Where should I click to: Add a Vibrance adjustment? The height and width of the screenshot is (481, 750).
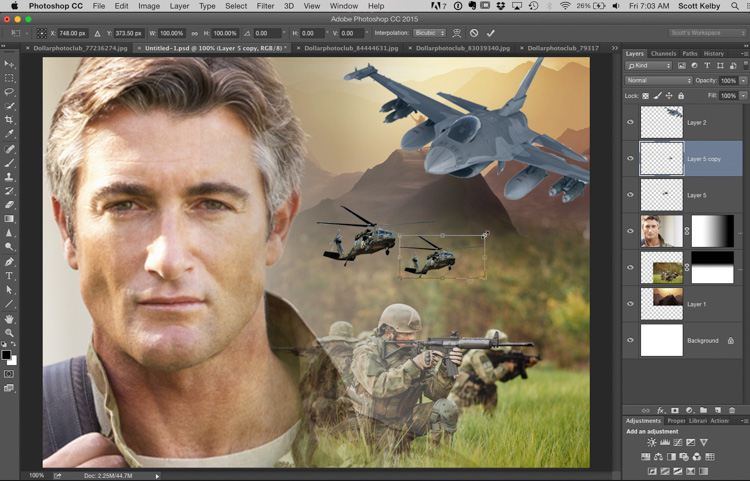click(x=704, y=443)
